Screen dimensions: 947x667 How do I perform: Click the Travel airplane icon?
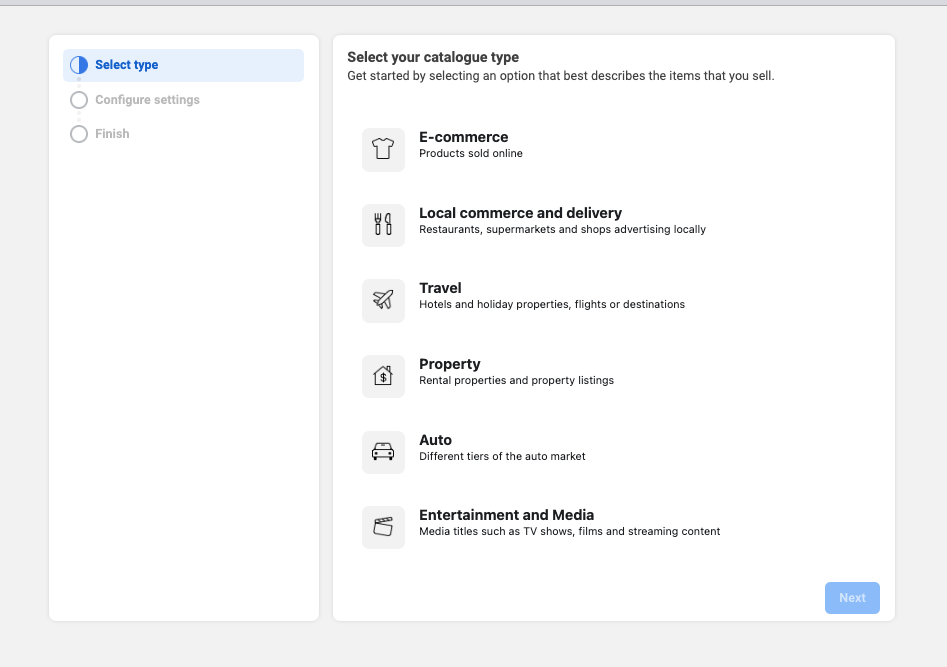pos(383,300)
